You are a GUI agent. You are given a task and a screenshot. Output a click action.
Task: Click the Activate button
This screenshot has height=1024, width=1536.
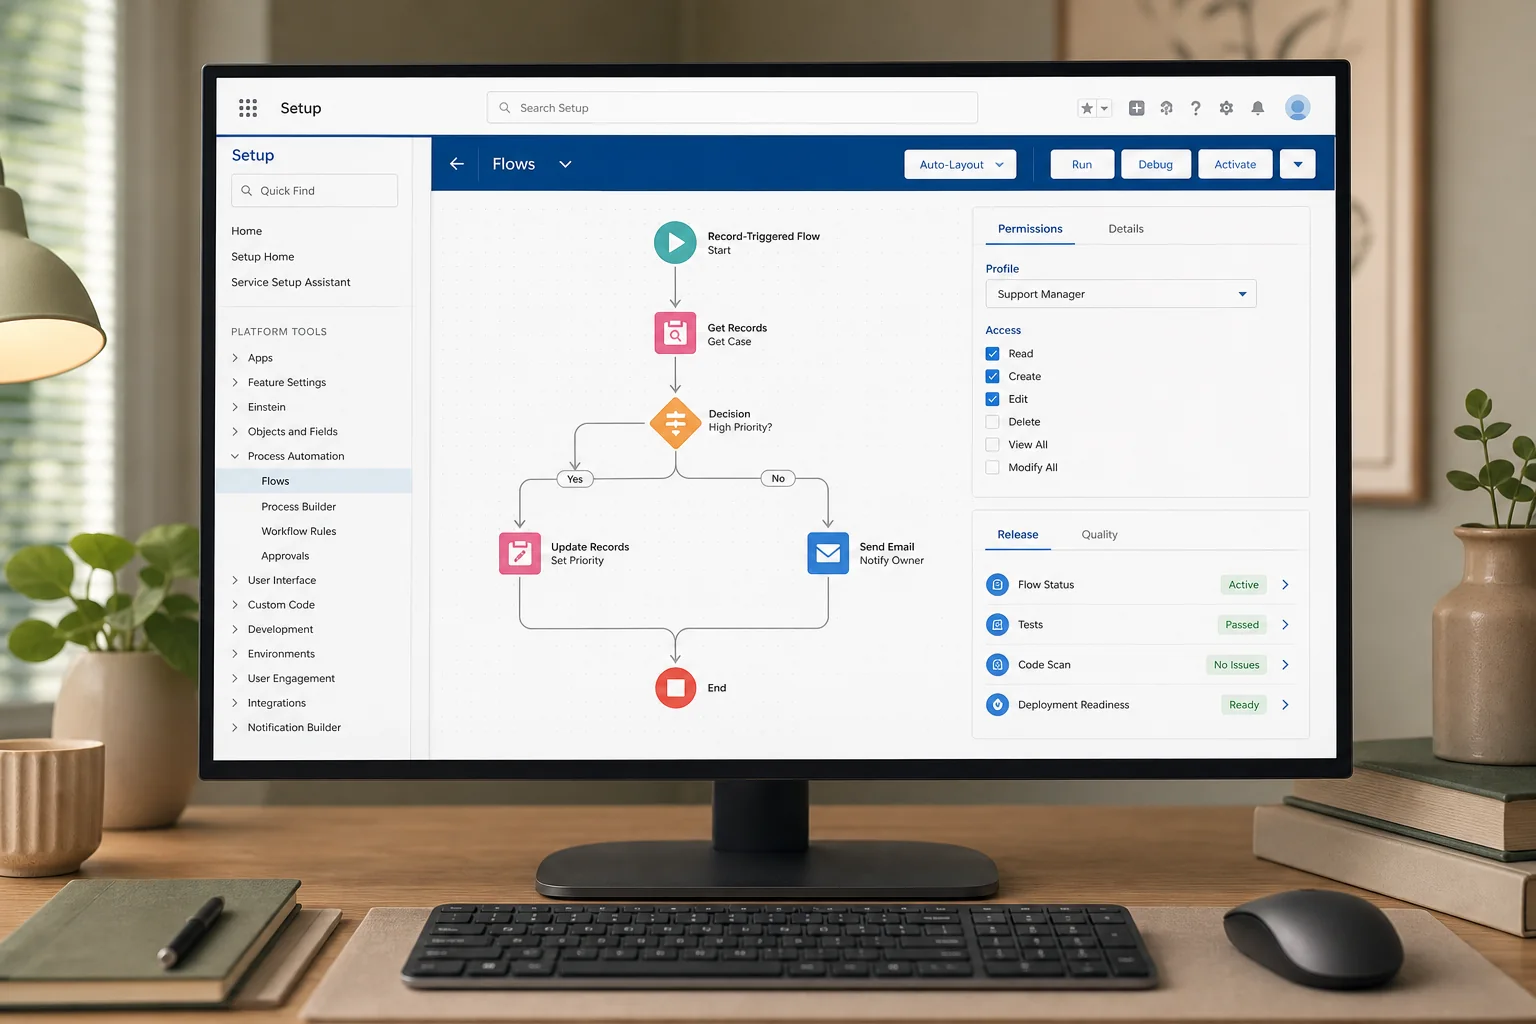(1235, 165)
